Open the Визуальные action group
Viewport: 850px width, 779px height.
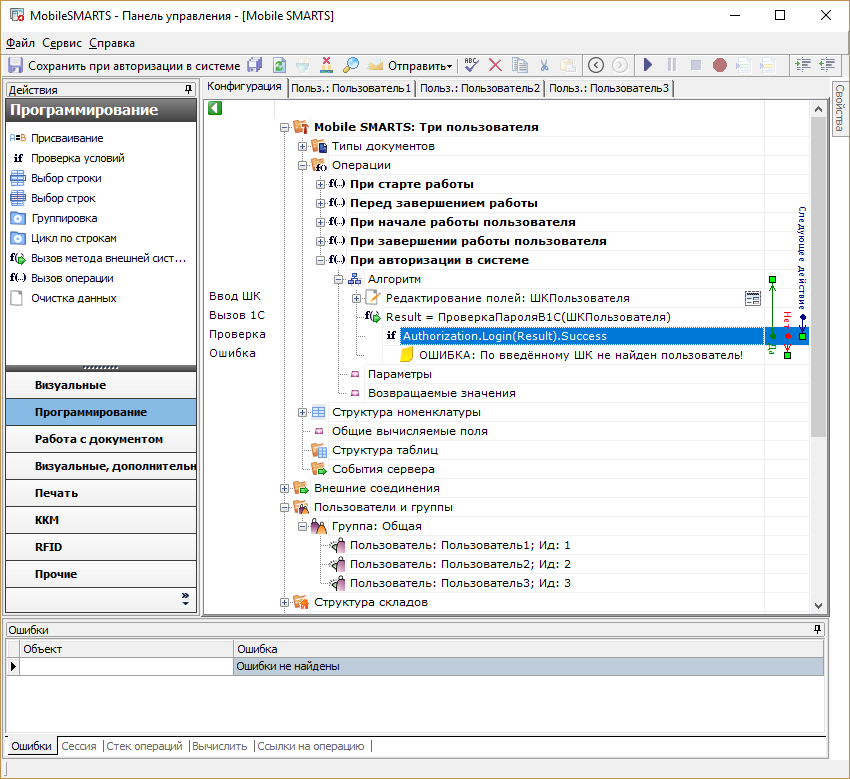(x=101, y=385)
